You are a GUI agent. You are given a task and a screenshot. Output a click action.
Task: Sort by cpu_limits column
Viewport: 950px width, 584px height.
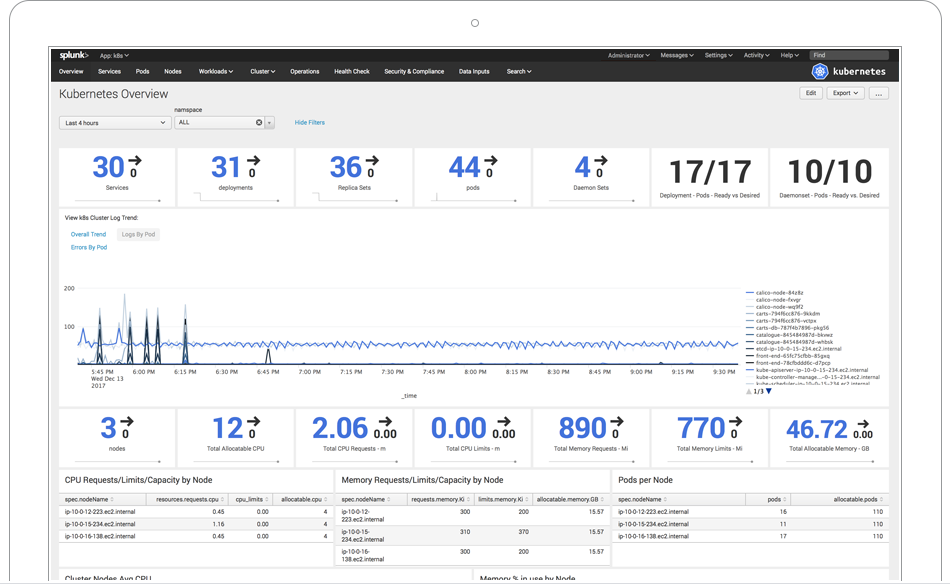pyautogui.click(x=251, y=500)
